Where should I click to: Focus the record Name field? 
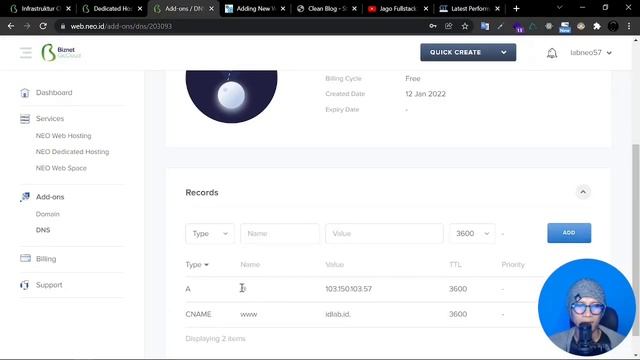[280, 233]
